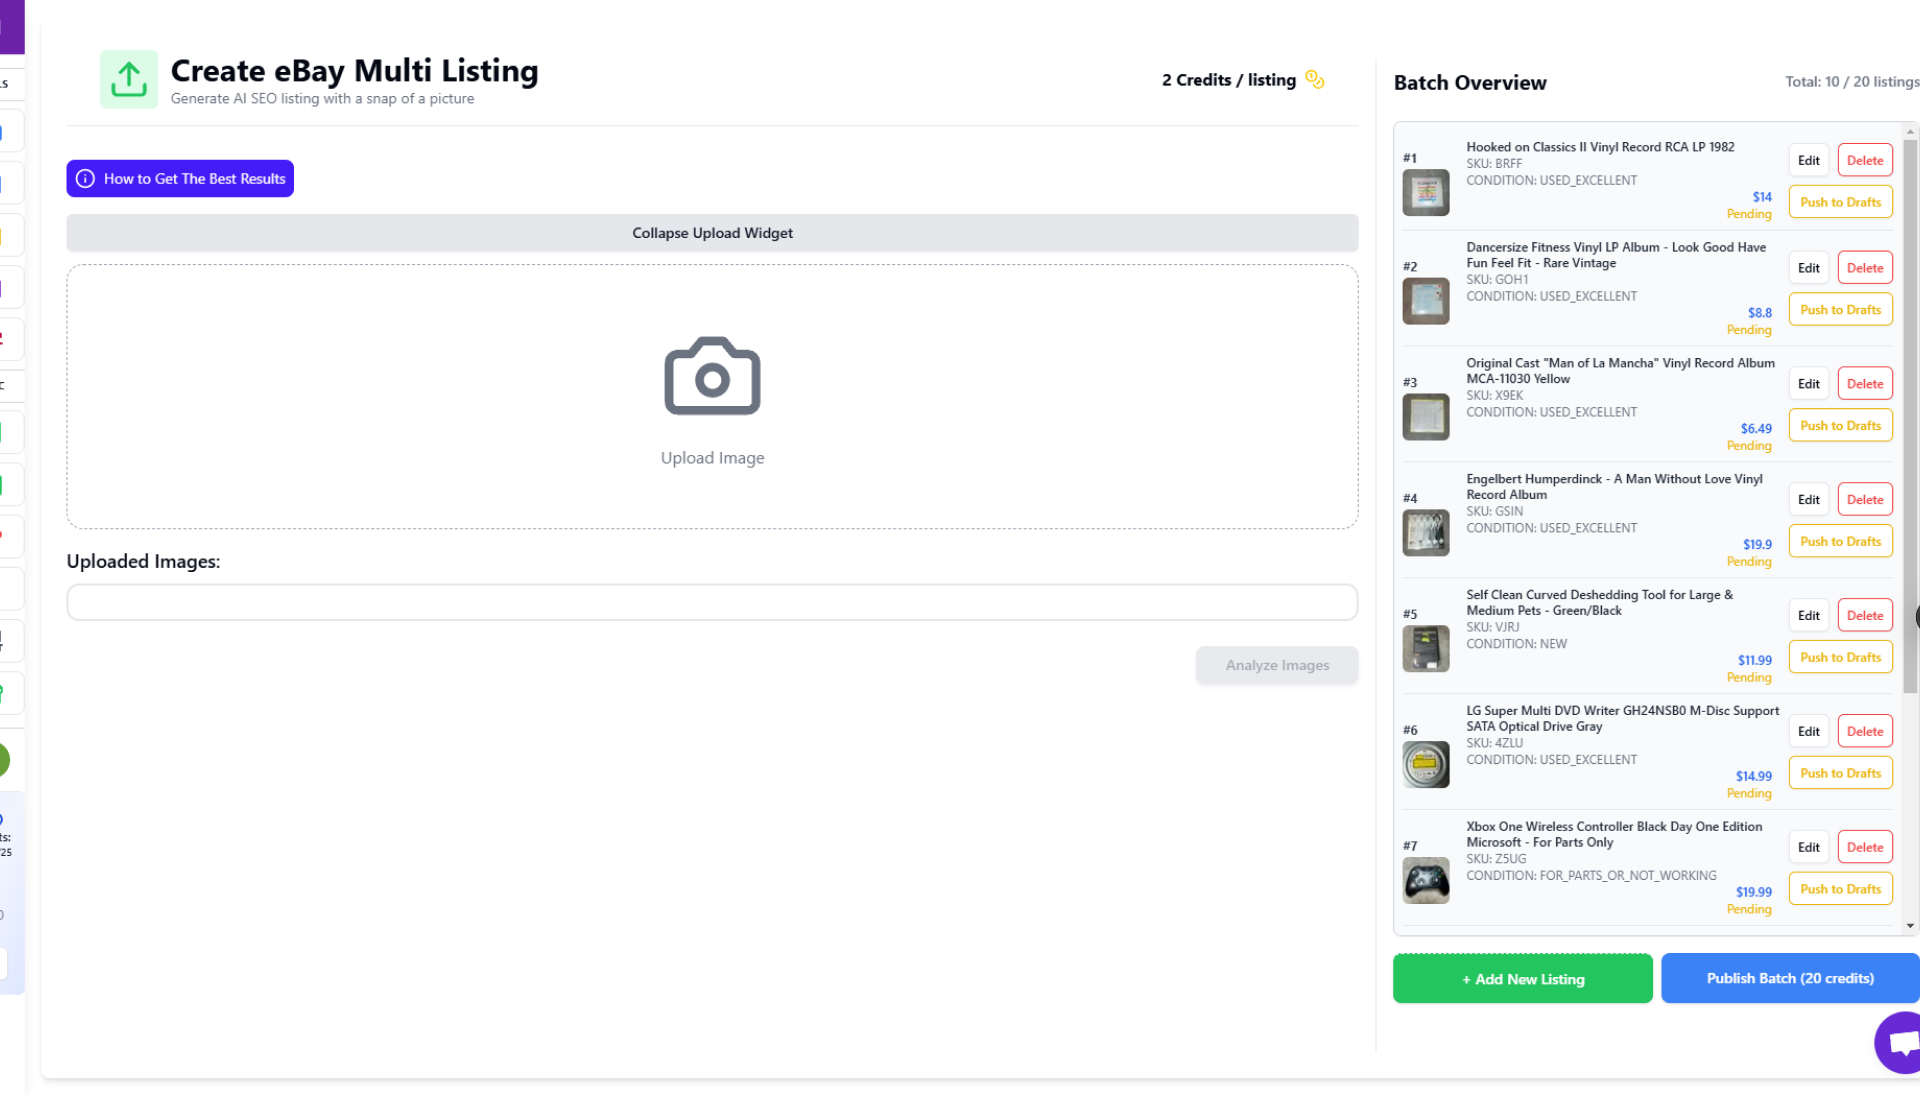
Task: Click Edit icon for Xbox One Wireless Controller listing
Action: tap(1809, 847)
